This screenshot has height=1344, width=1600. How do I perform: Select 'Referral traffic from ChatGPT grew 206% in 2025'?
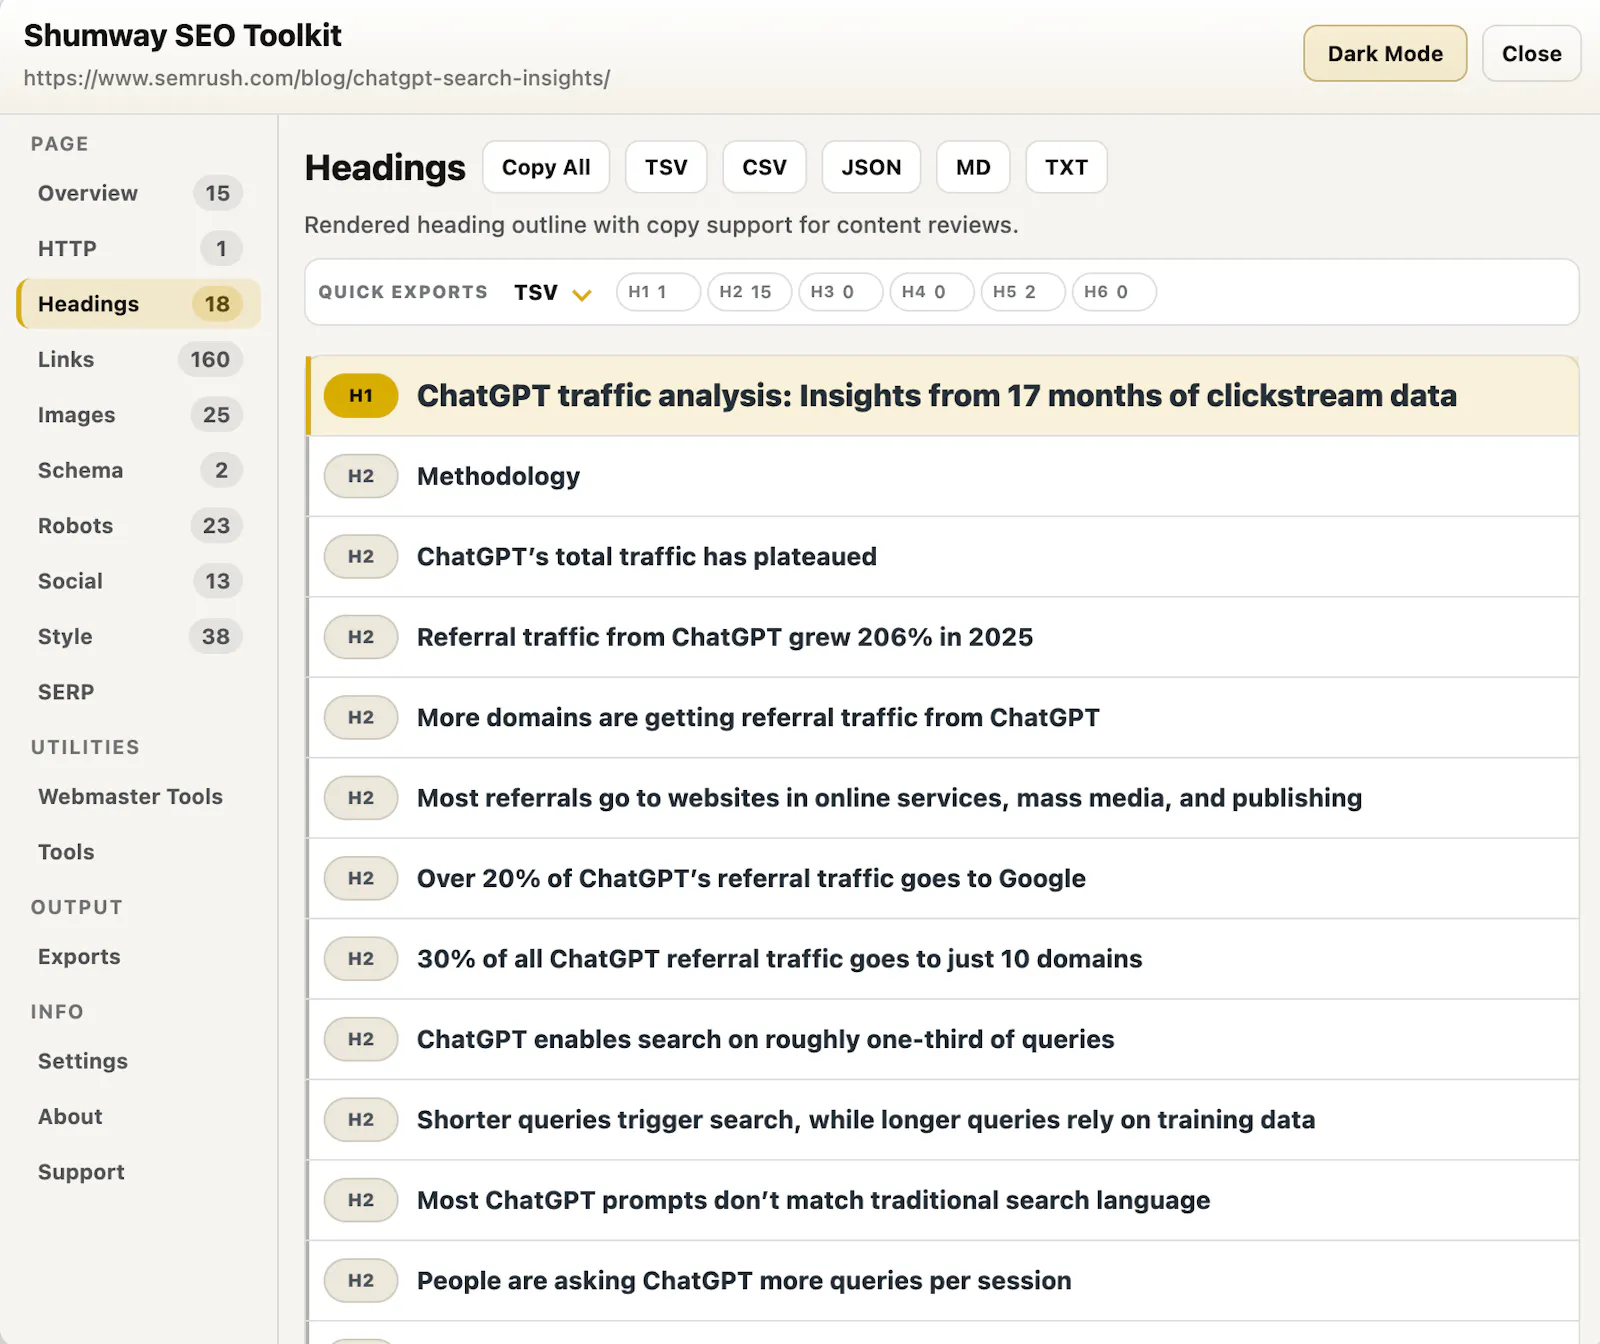[725, 637]
